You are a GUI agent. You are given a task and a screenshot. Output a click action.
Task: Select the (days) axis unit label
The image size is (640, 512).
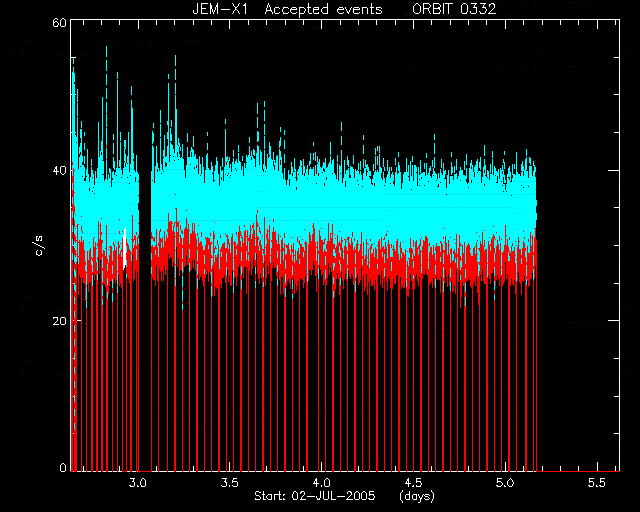[x=417, y=496]
